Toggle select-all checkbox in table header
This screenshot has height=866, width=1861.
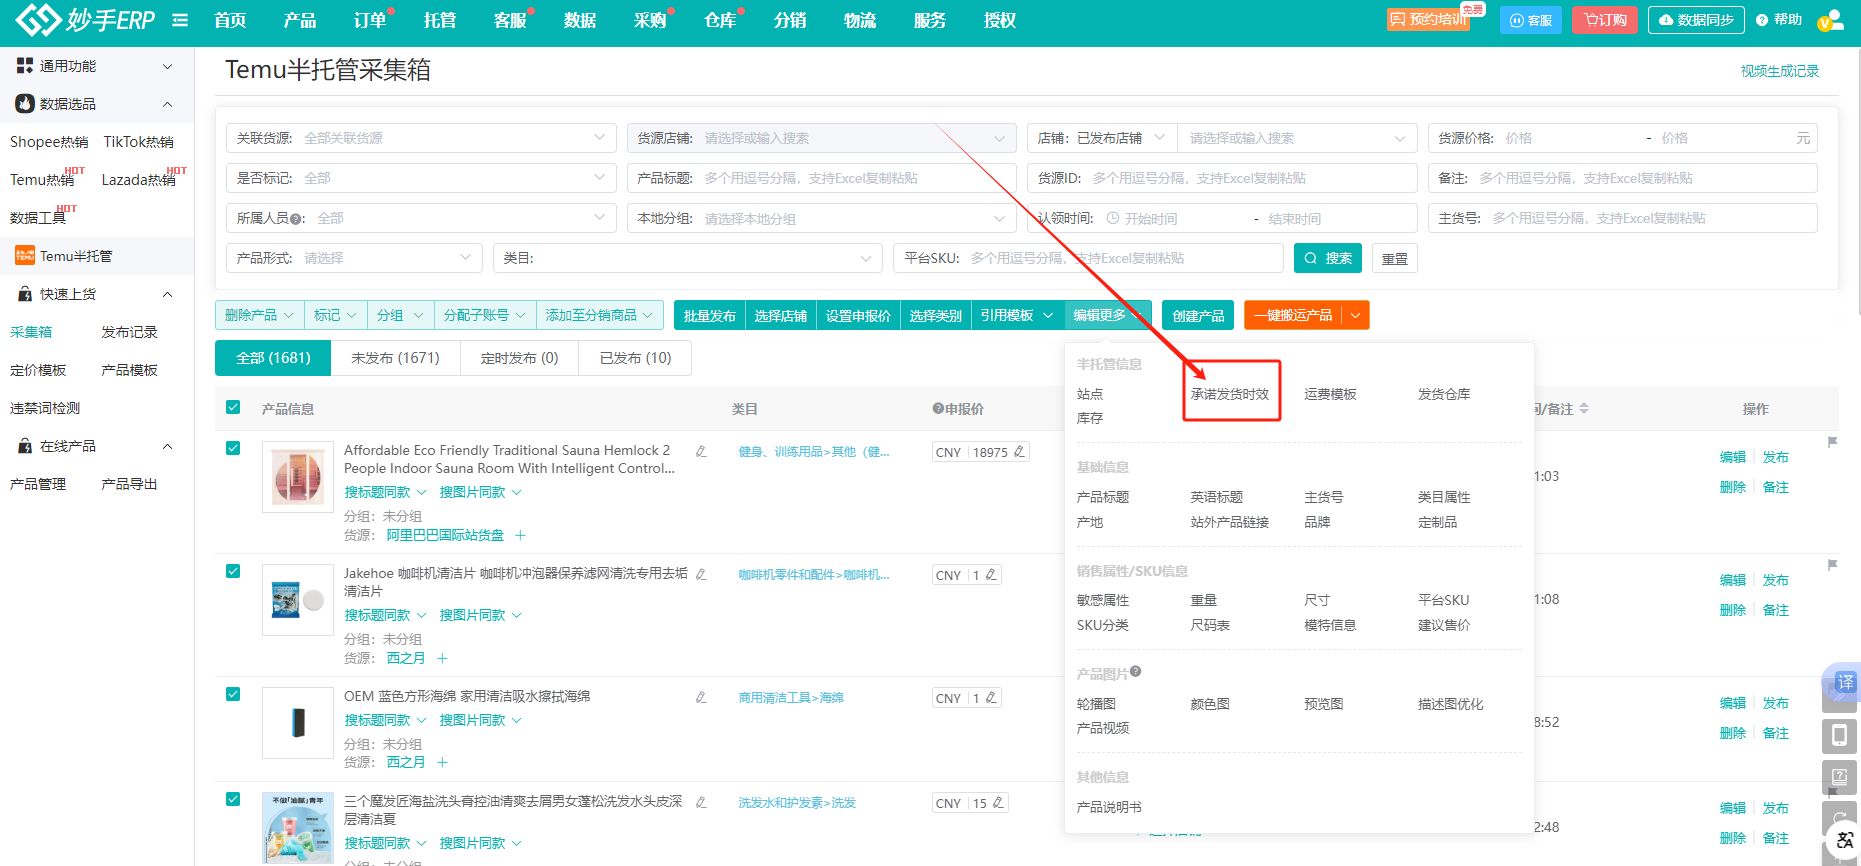click(x=233, y=407)
